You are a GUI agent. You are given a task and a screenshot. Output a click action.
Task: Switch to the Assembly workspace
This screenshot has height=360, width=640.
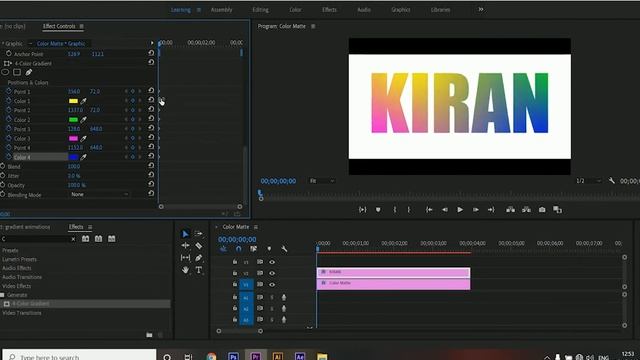pos(222,10)
